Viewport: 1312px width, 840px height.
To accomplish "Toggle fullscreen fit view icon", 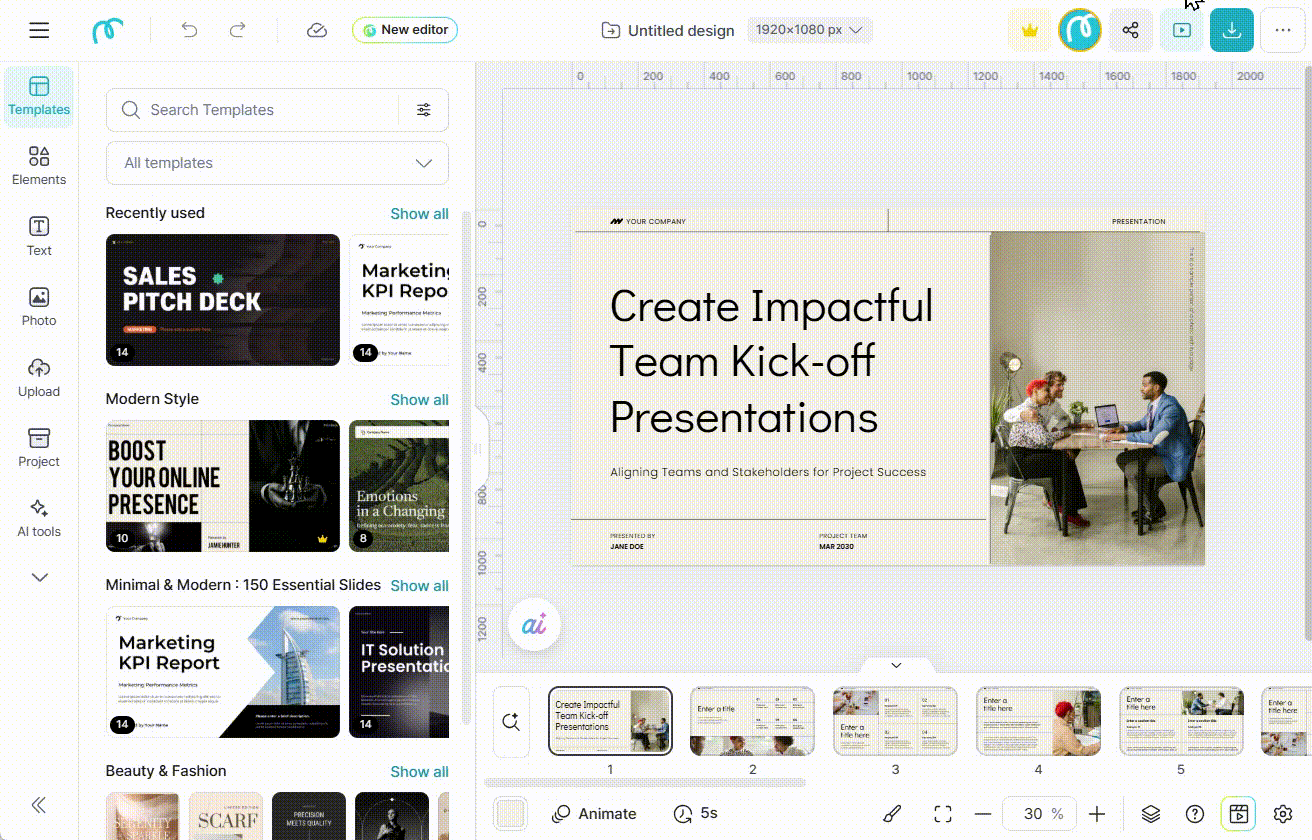I will point(942,814).
